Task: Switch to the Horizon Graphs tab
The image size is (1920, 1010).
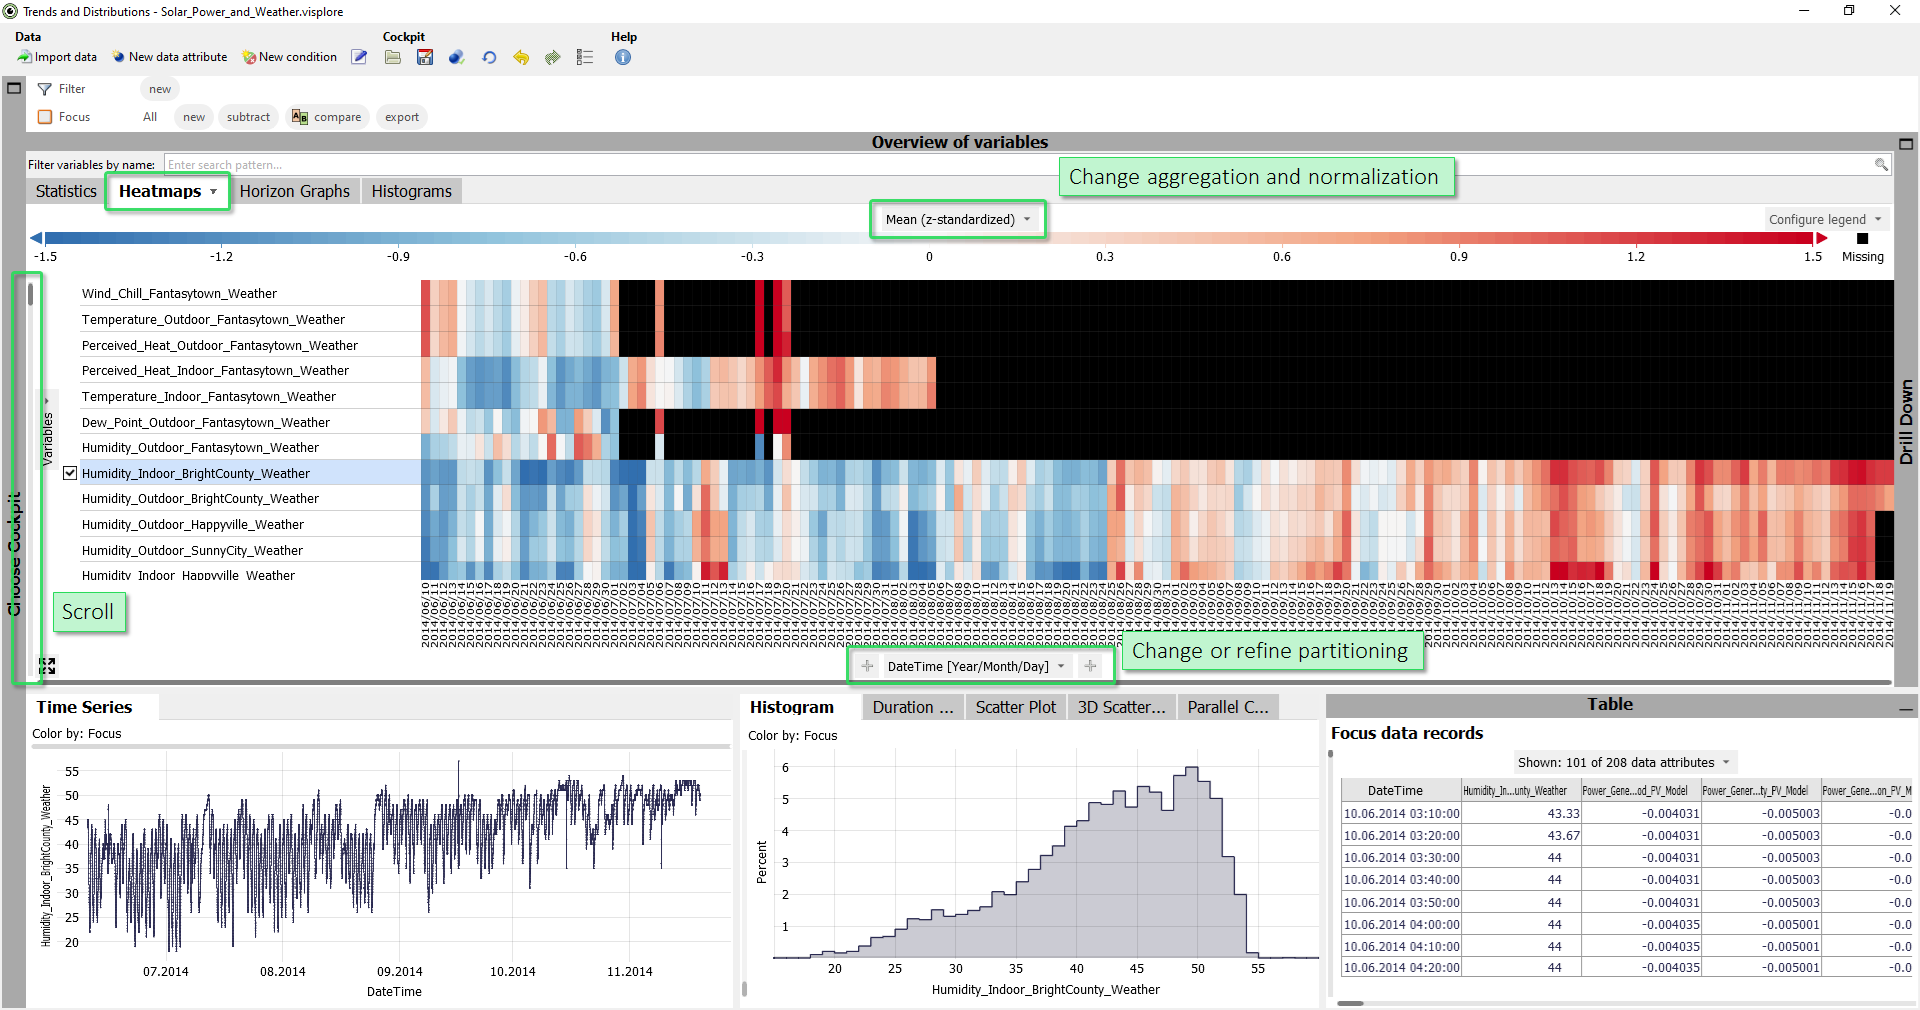Action: point(294,191)
